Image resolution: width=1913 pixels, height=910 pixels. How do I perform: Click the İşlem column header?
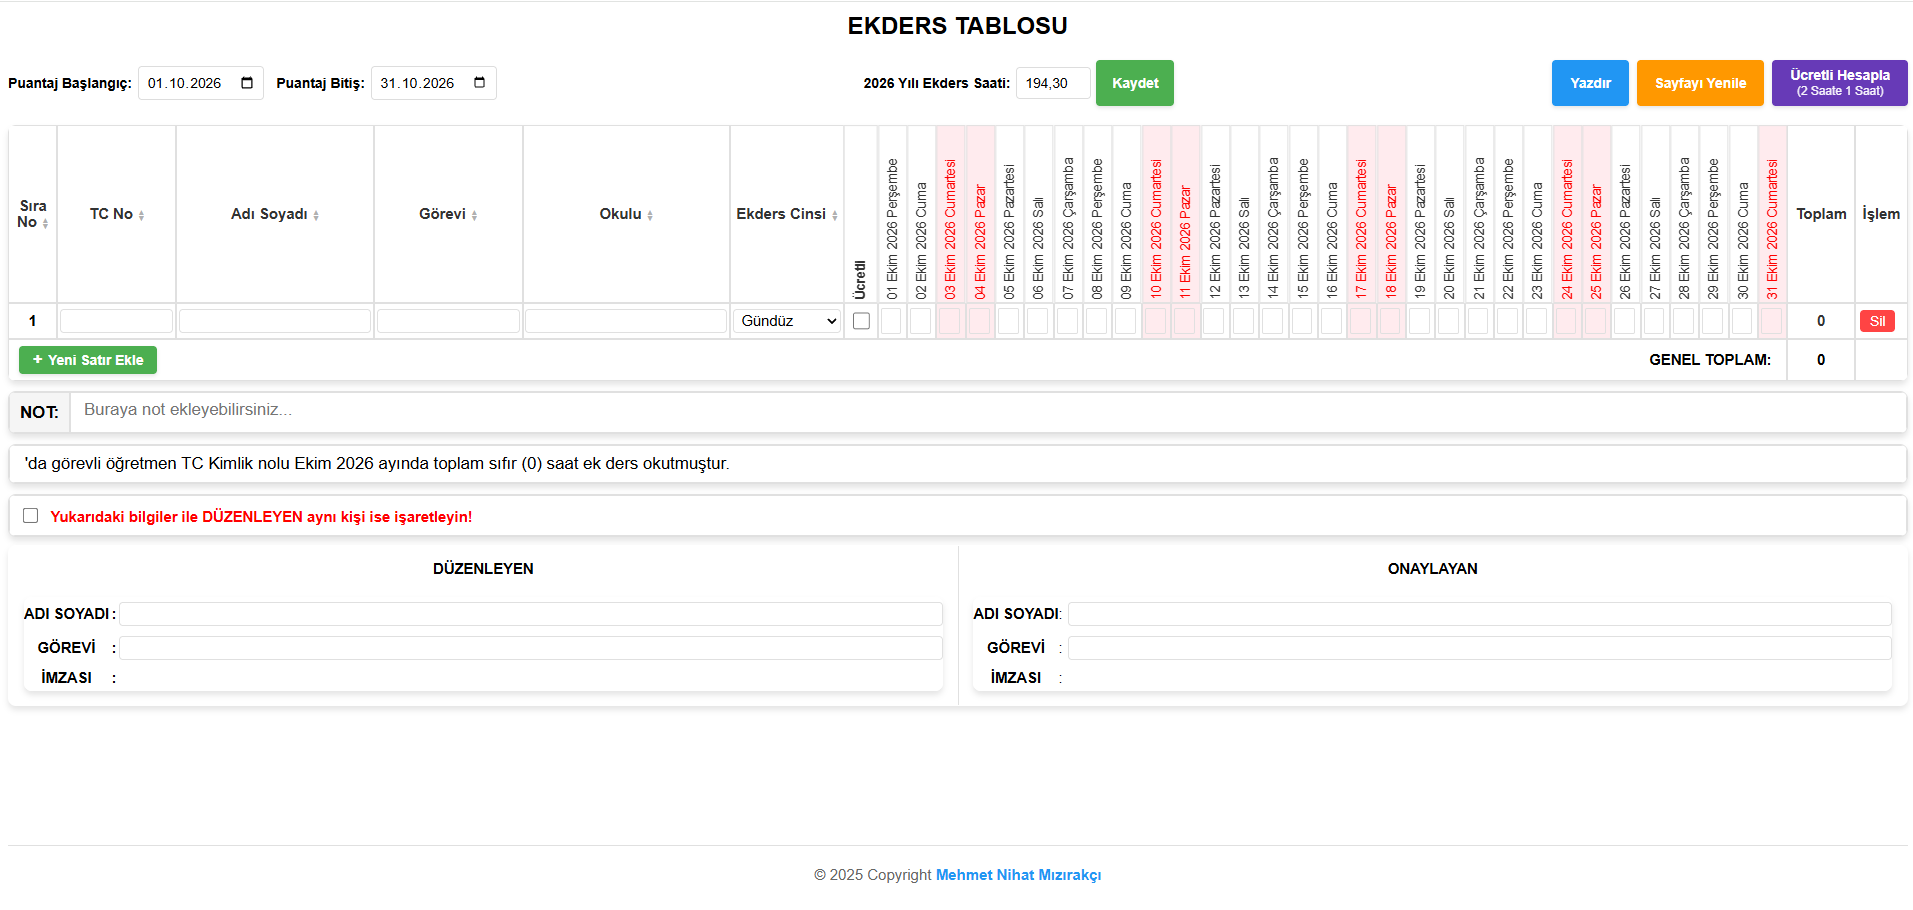pyautogui.click(x=1881, y=214)
